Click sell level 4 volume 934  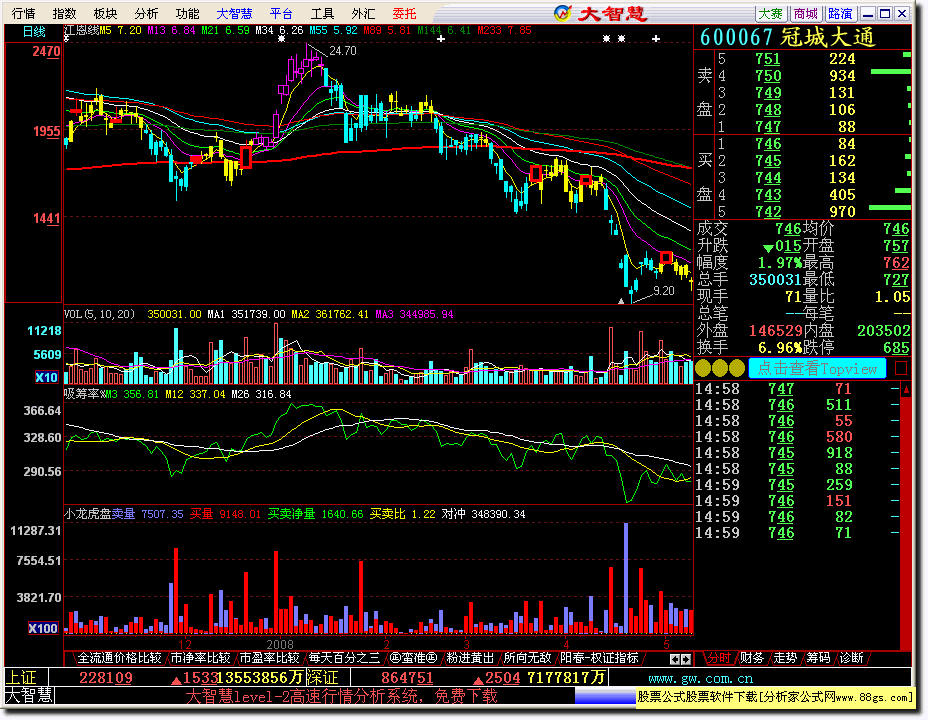[x=842, y=76]
